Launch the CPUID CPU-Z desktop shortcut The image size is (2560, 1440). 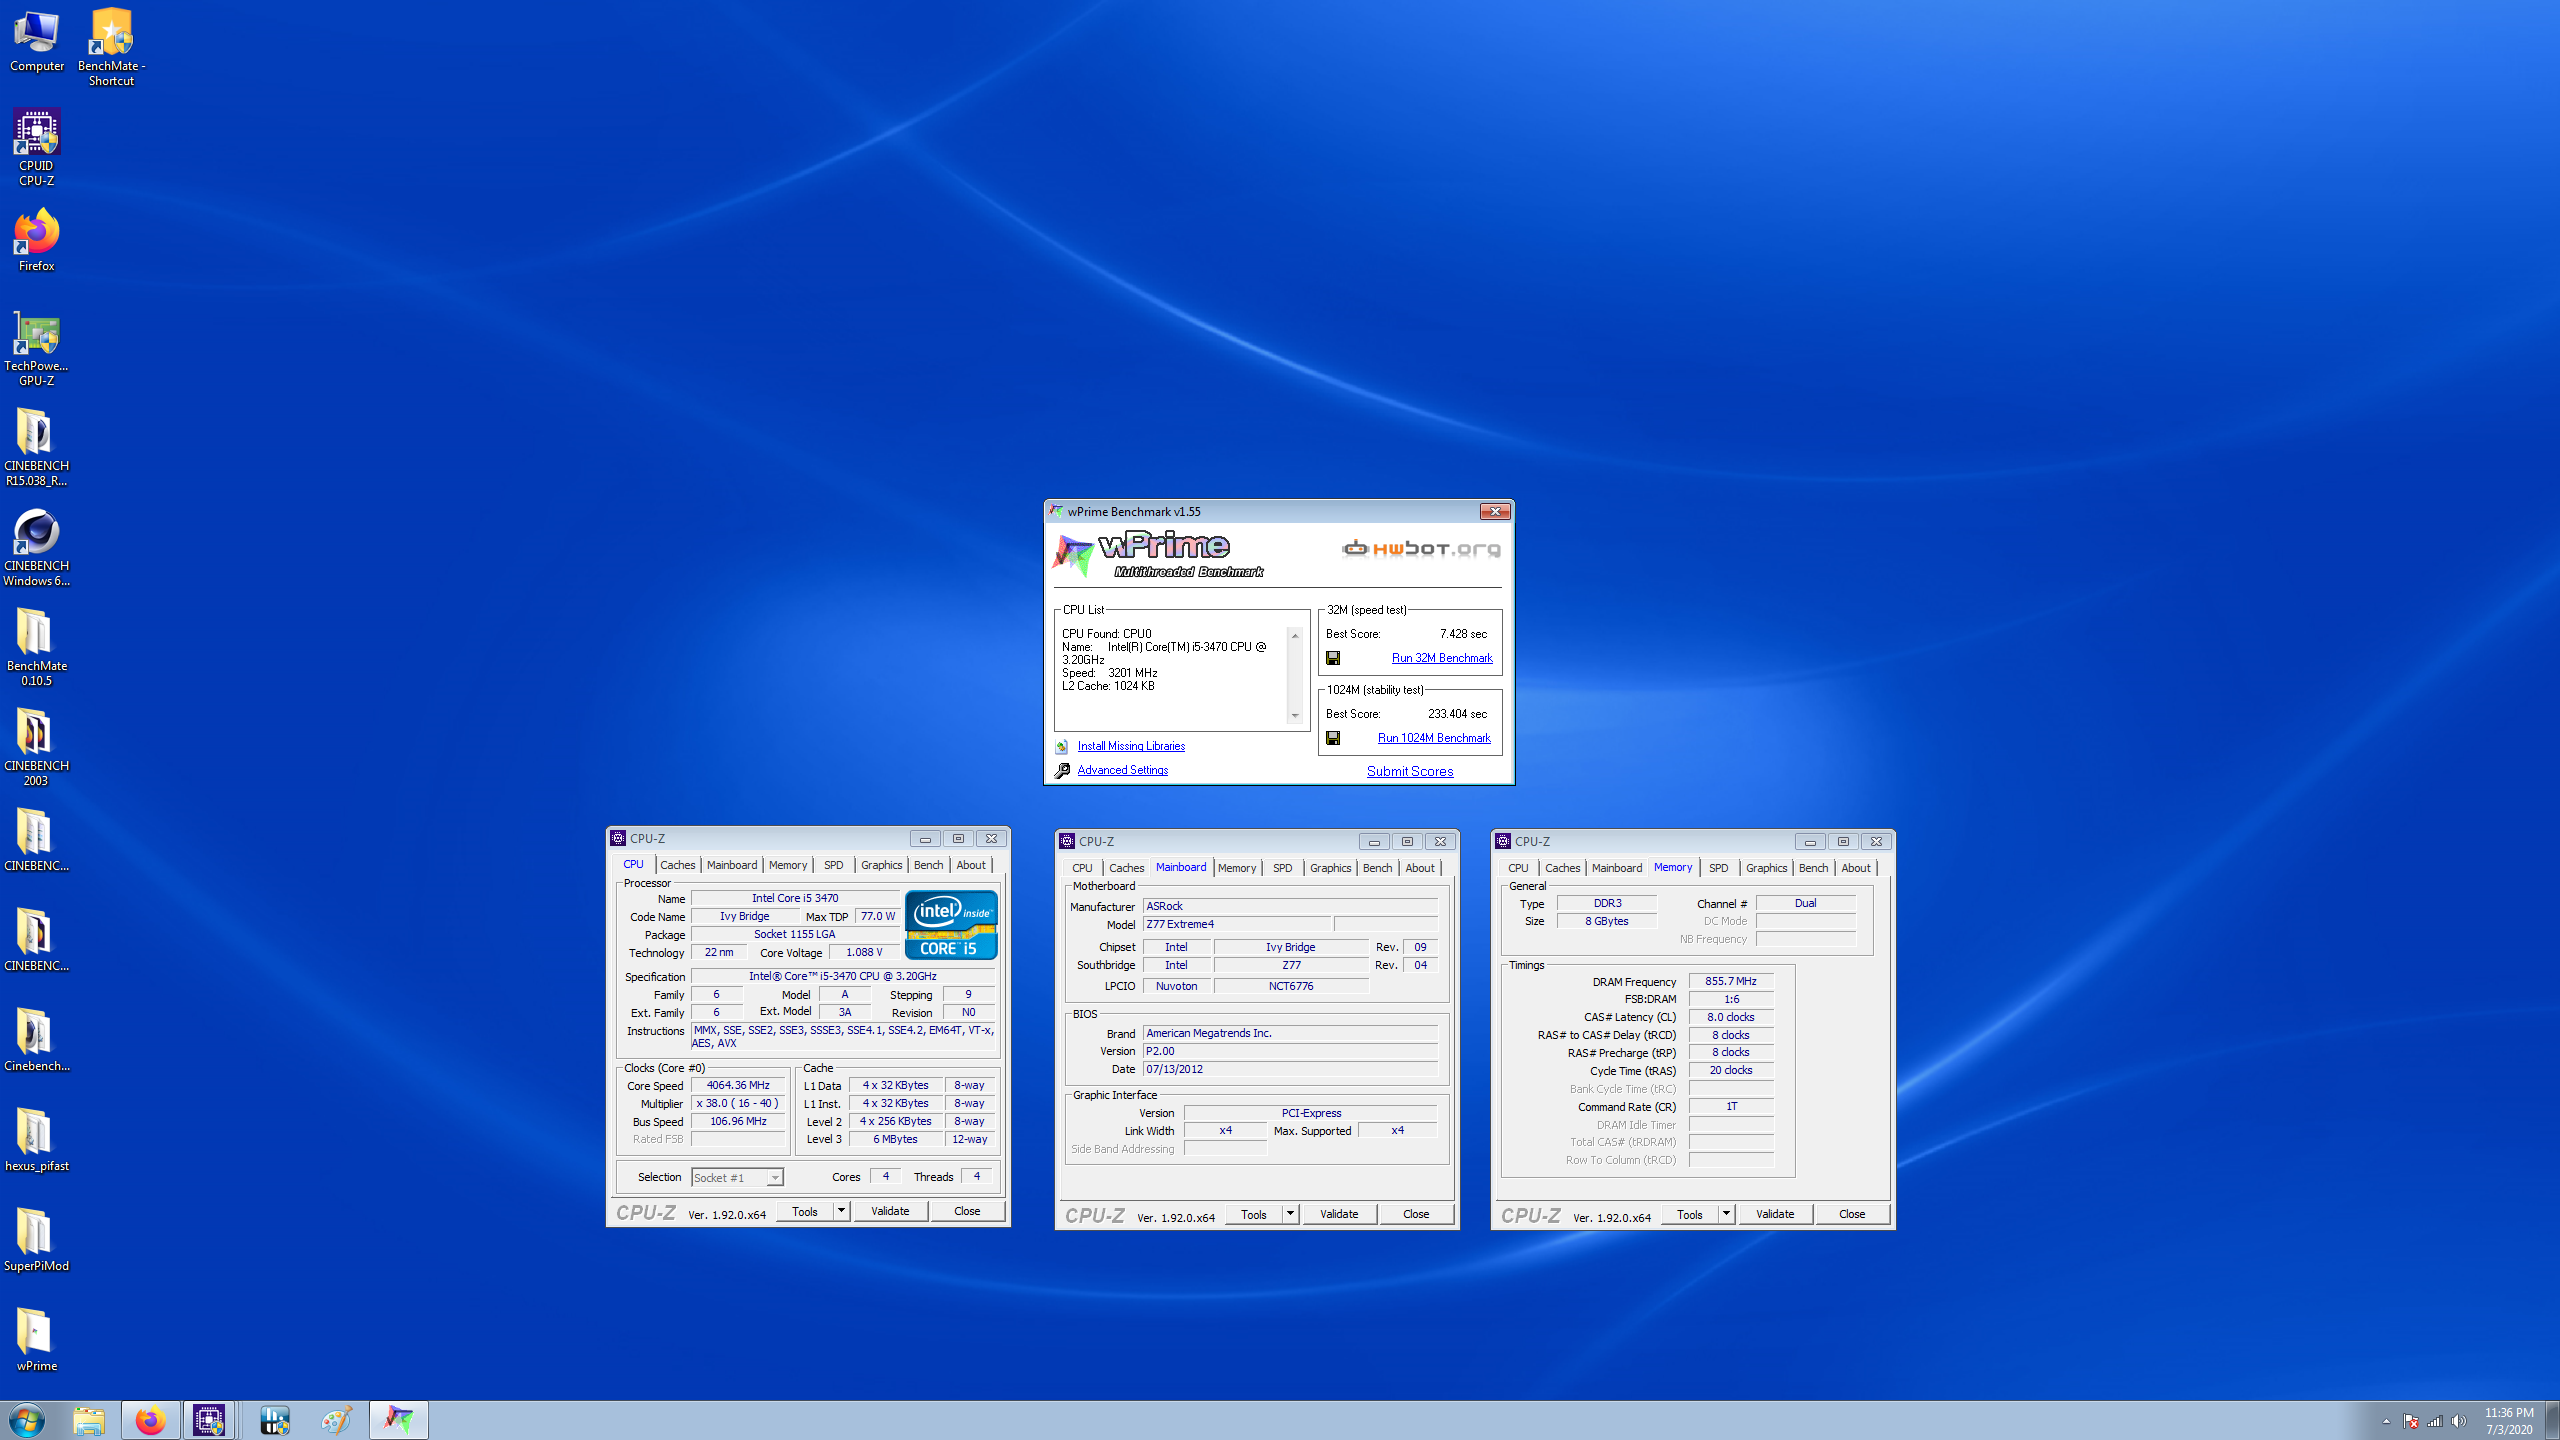(37, 147)
